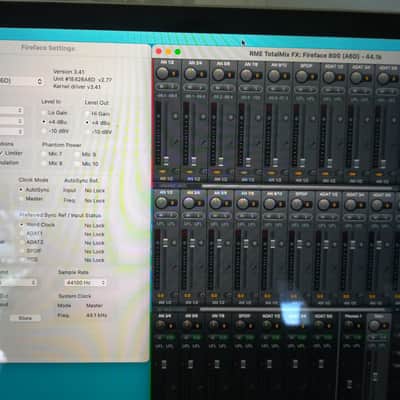Toggle the Limiter checkbox

tap(1, 153)
